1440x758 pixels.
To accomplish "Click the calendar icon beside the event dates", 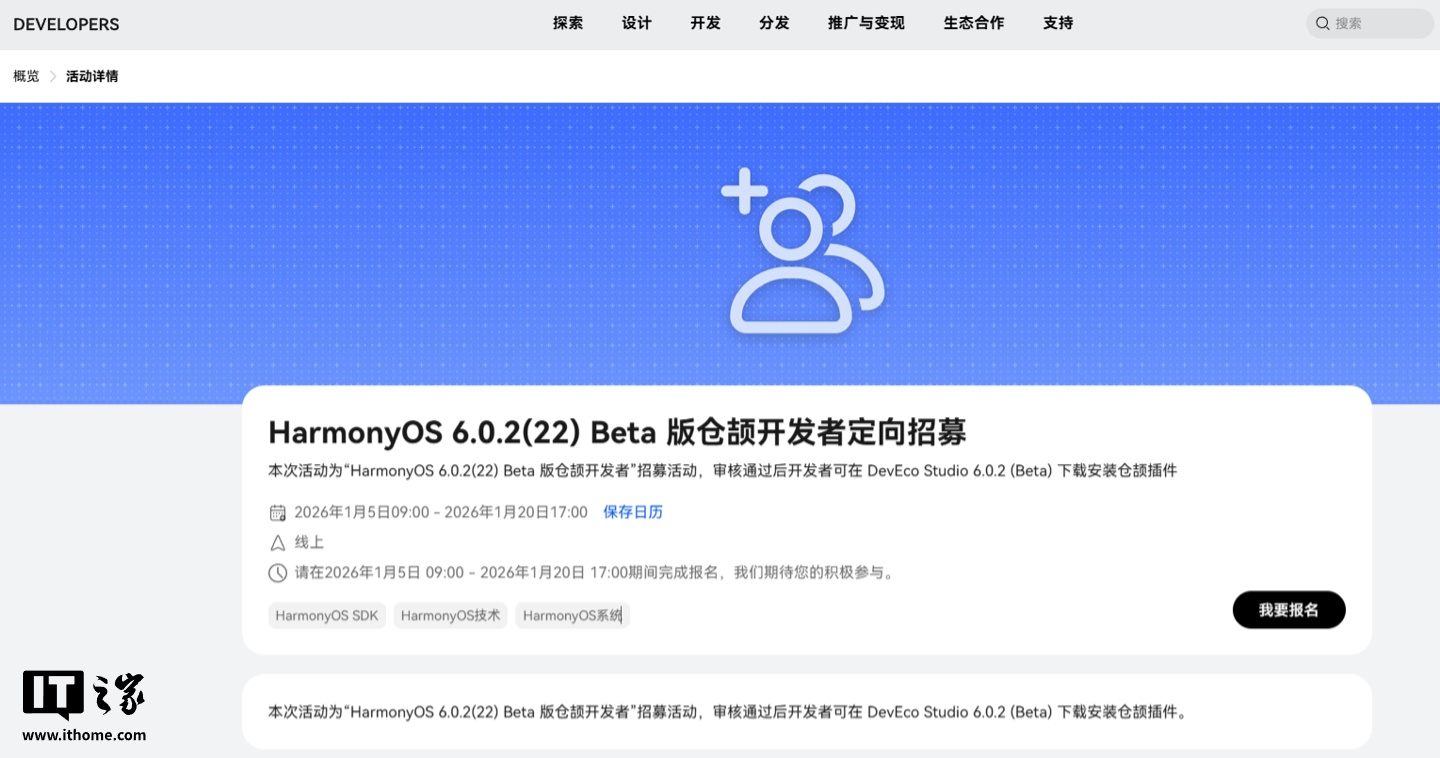I will click(x=278, y=513).
